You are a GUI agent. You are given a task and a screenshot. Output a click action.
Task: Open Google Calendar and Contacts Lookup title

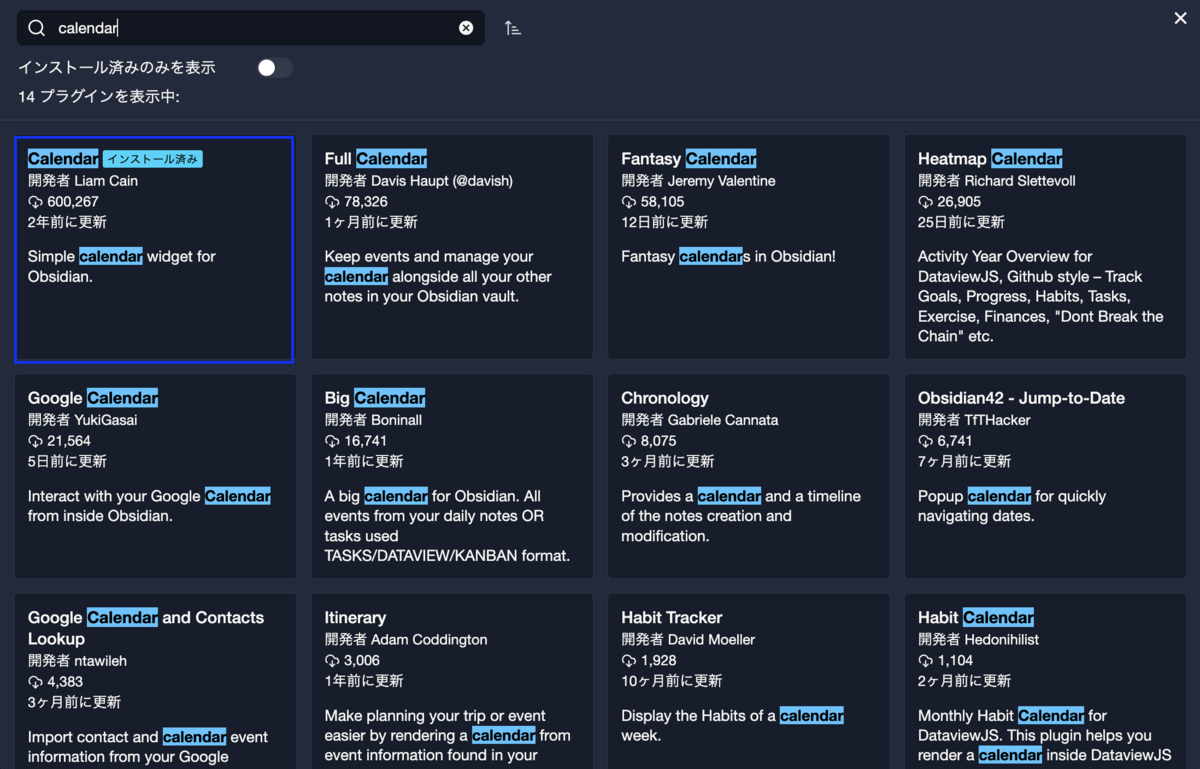(x=146, y=628)
